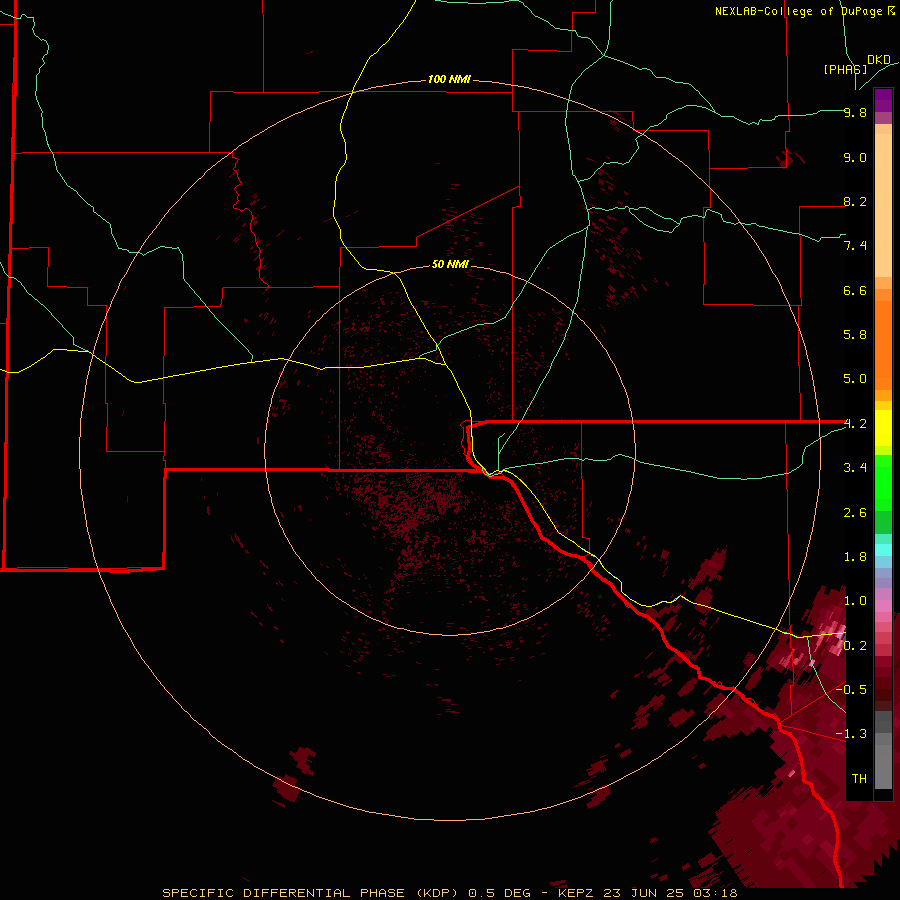Click the 9.8 value on the color scale
900x900 pixels.
(855, 112)
